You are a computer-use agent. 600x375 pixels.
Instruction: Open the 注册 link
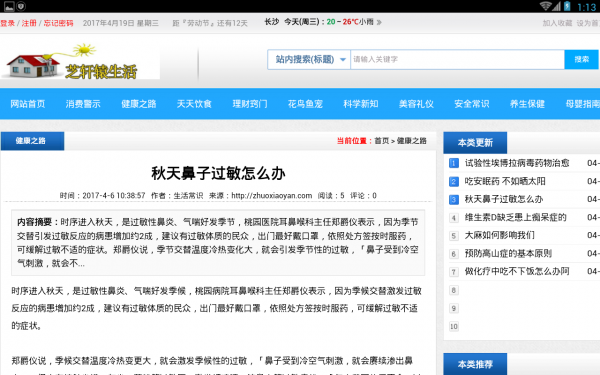[29, 23]
